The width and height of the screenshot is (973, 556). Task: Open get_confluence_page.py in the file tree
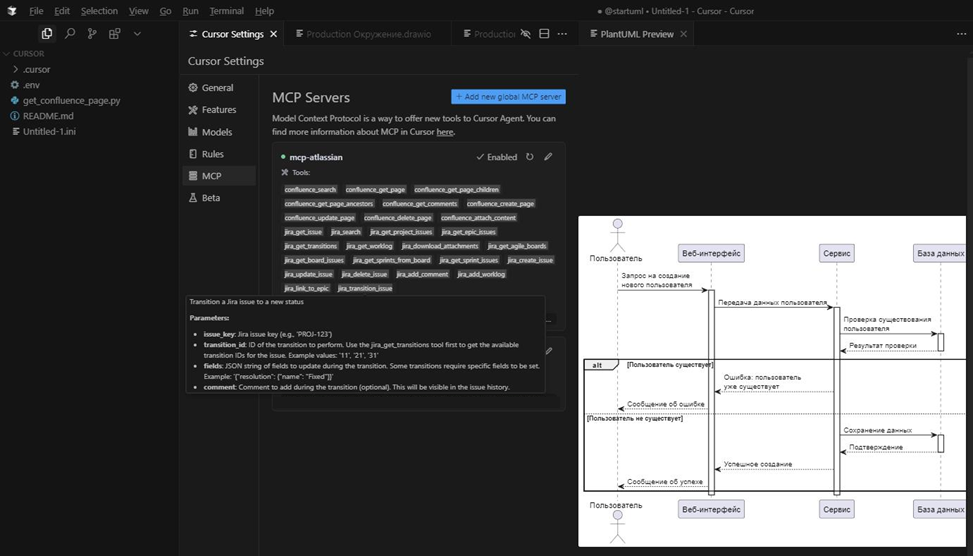point(71,101)
